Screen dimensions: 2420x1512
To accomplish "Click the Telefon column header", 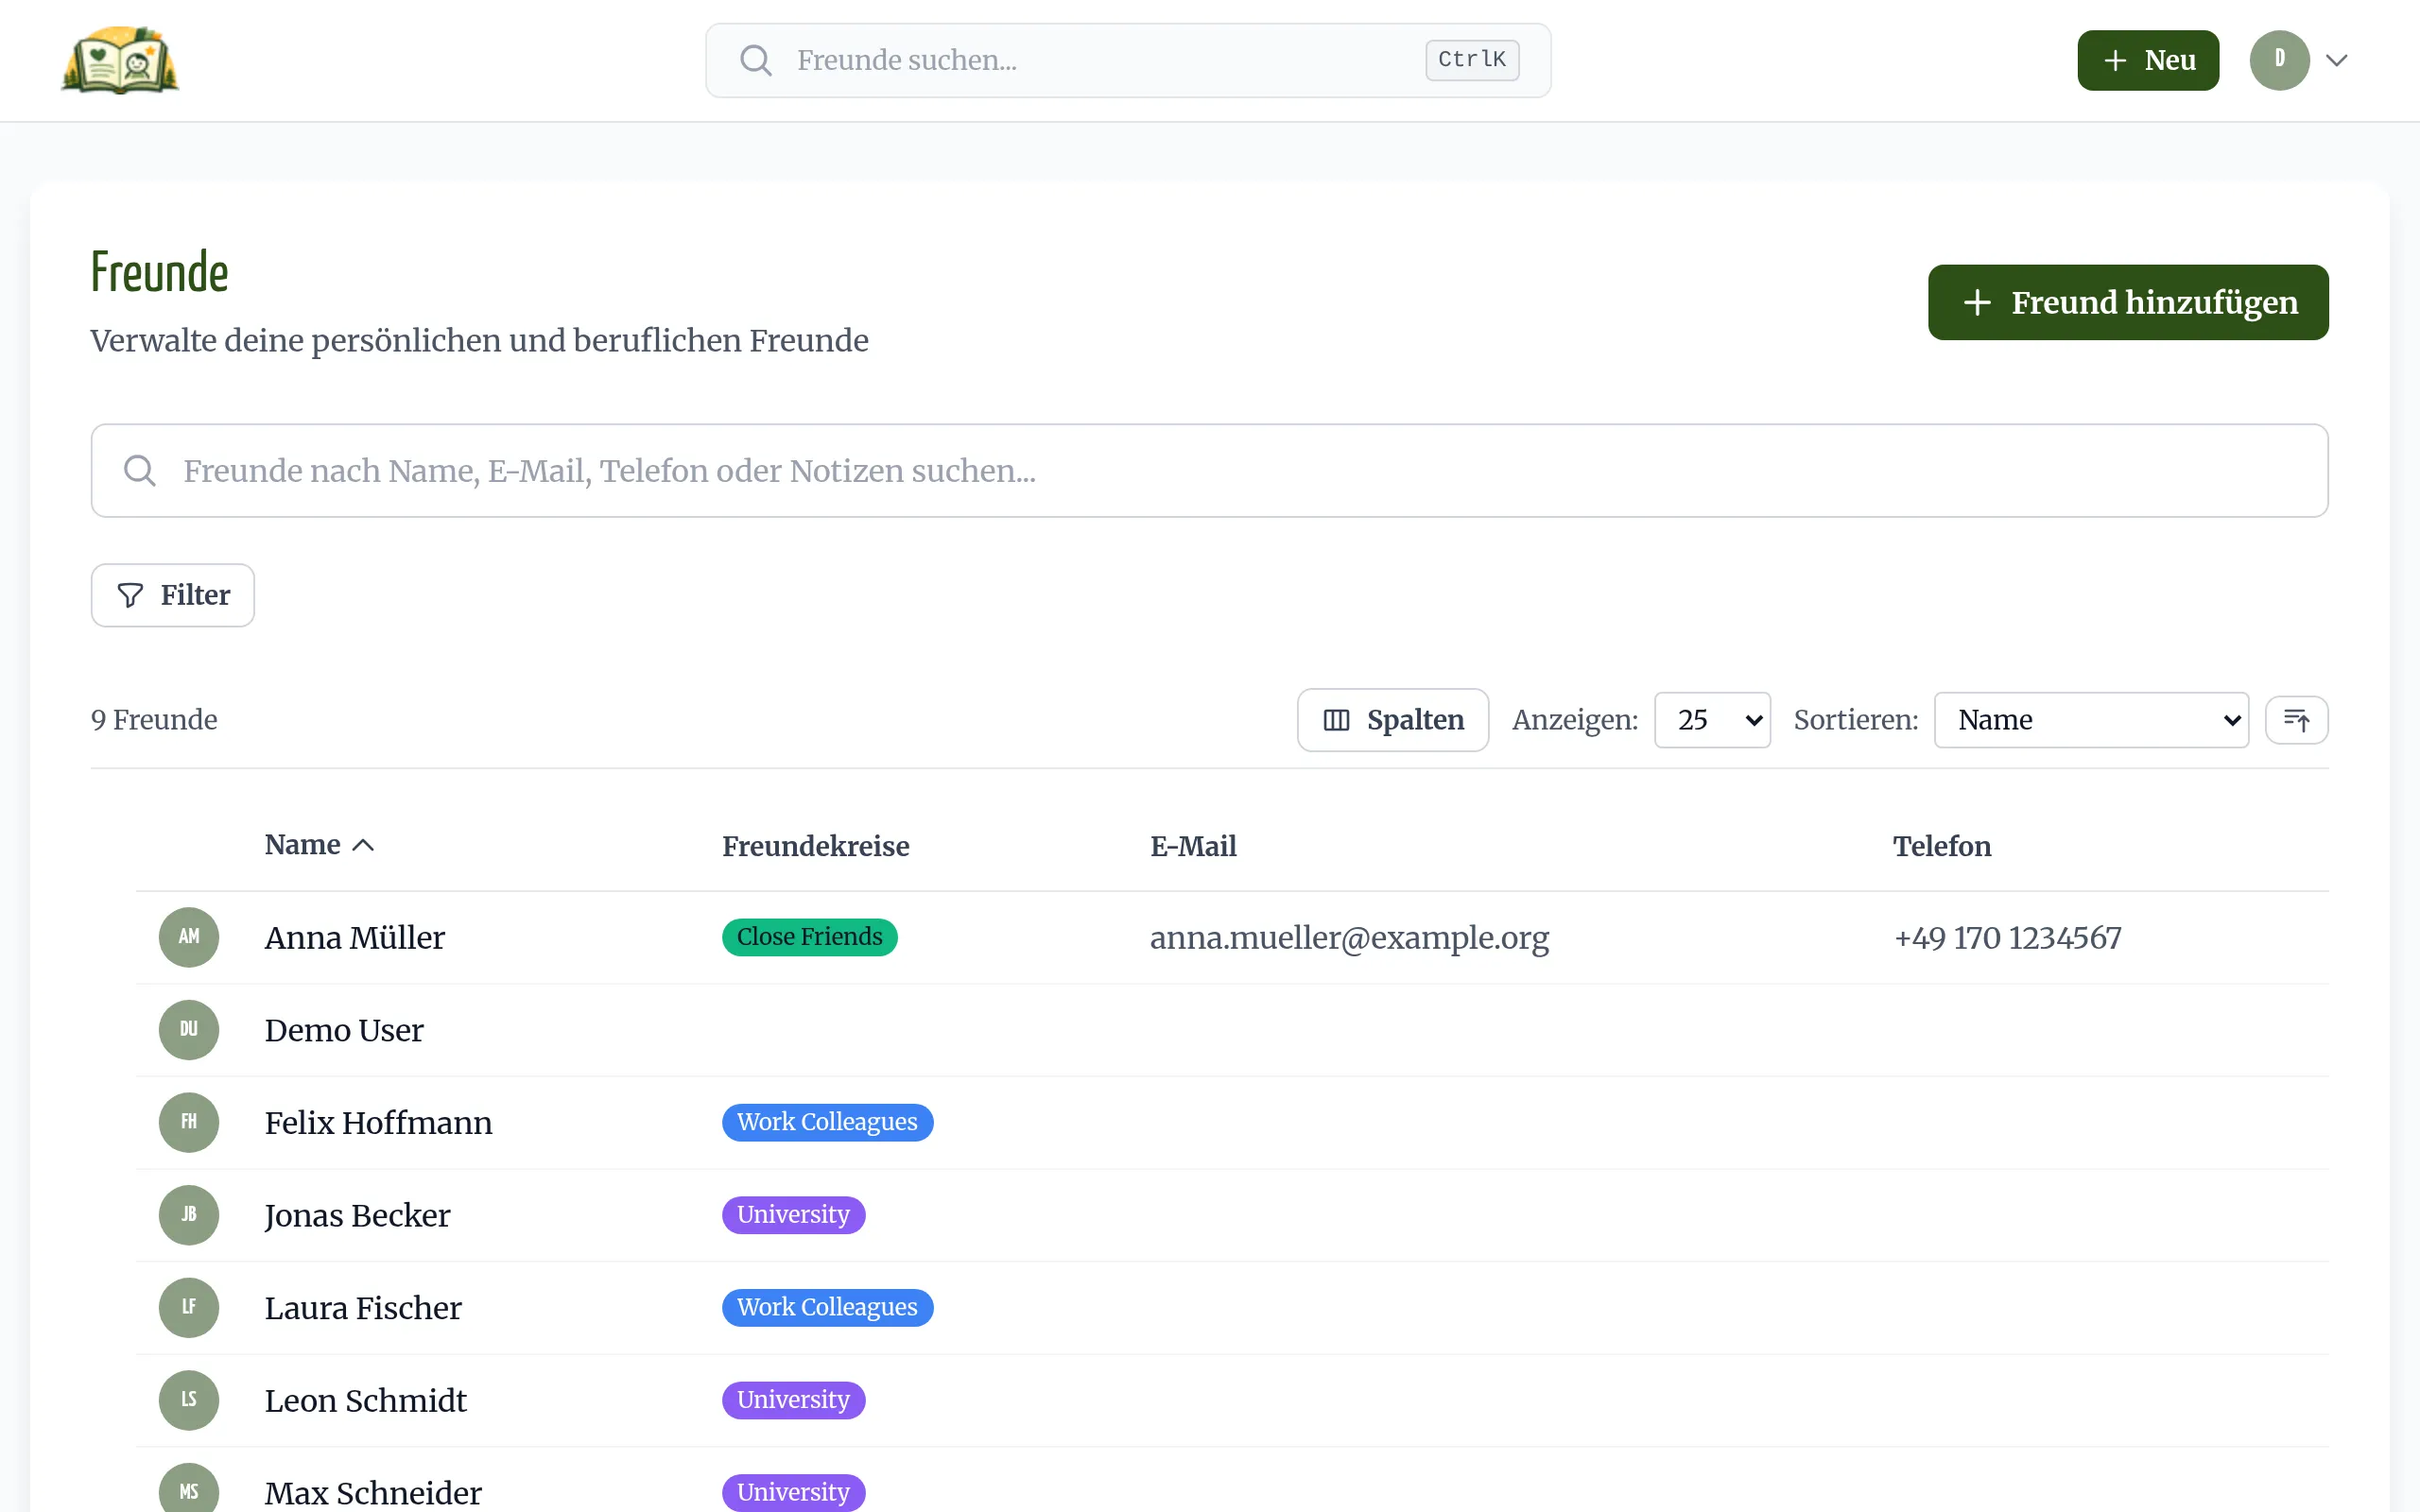I will [x=1941, y=846].
